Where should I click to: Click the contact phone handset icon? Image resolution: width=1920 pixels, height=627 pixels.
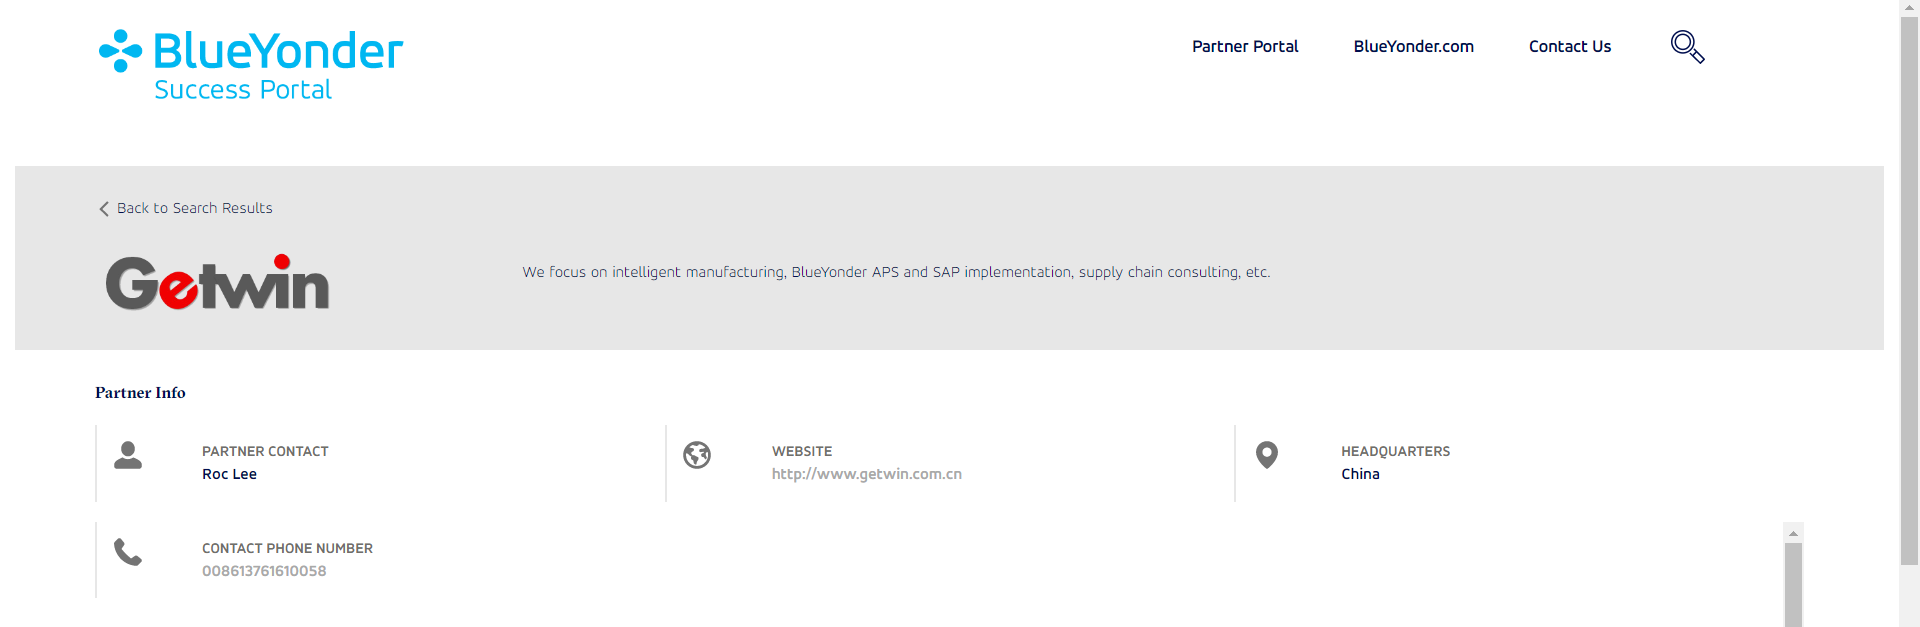click(x=128, y=552)
